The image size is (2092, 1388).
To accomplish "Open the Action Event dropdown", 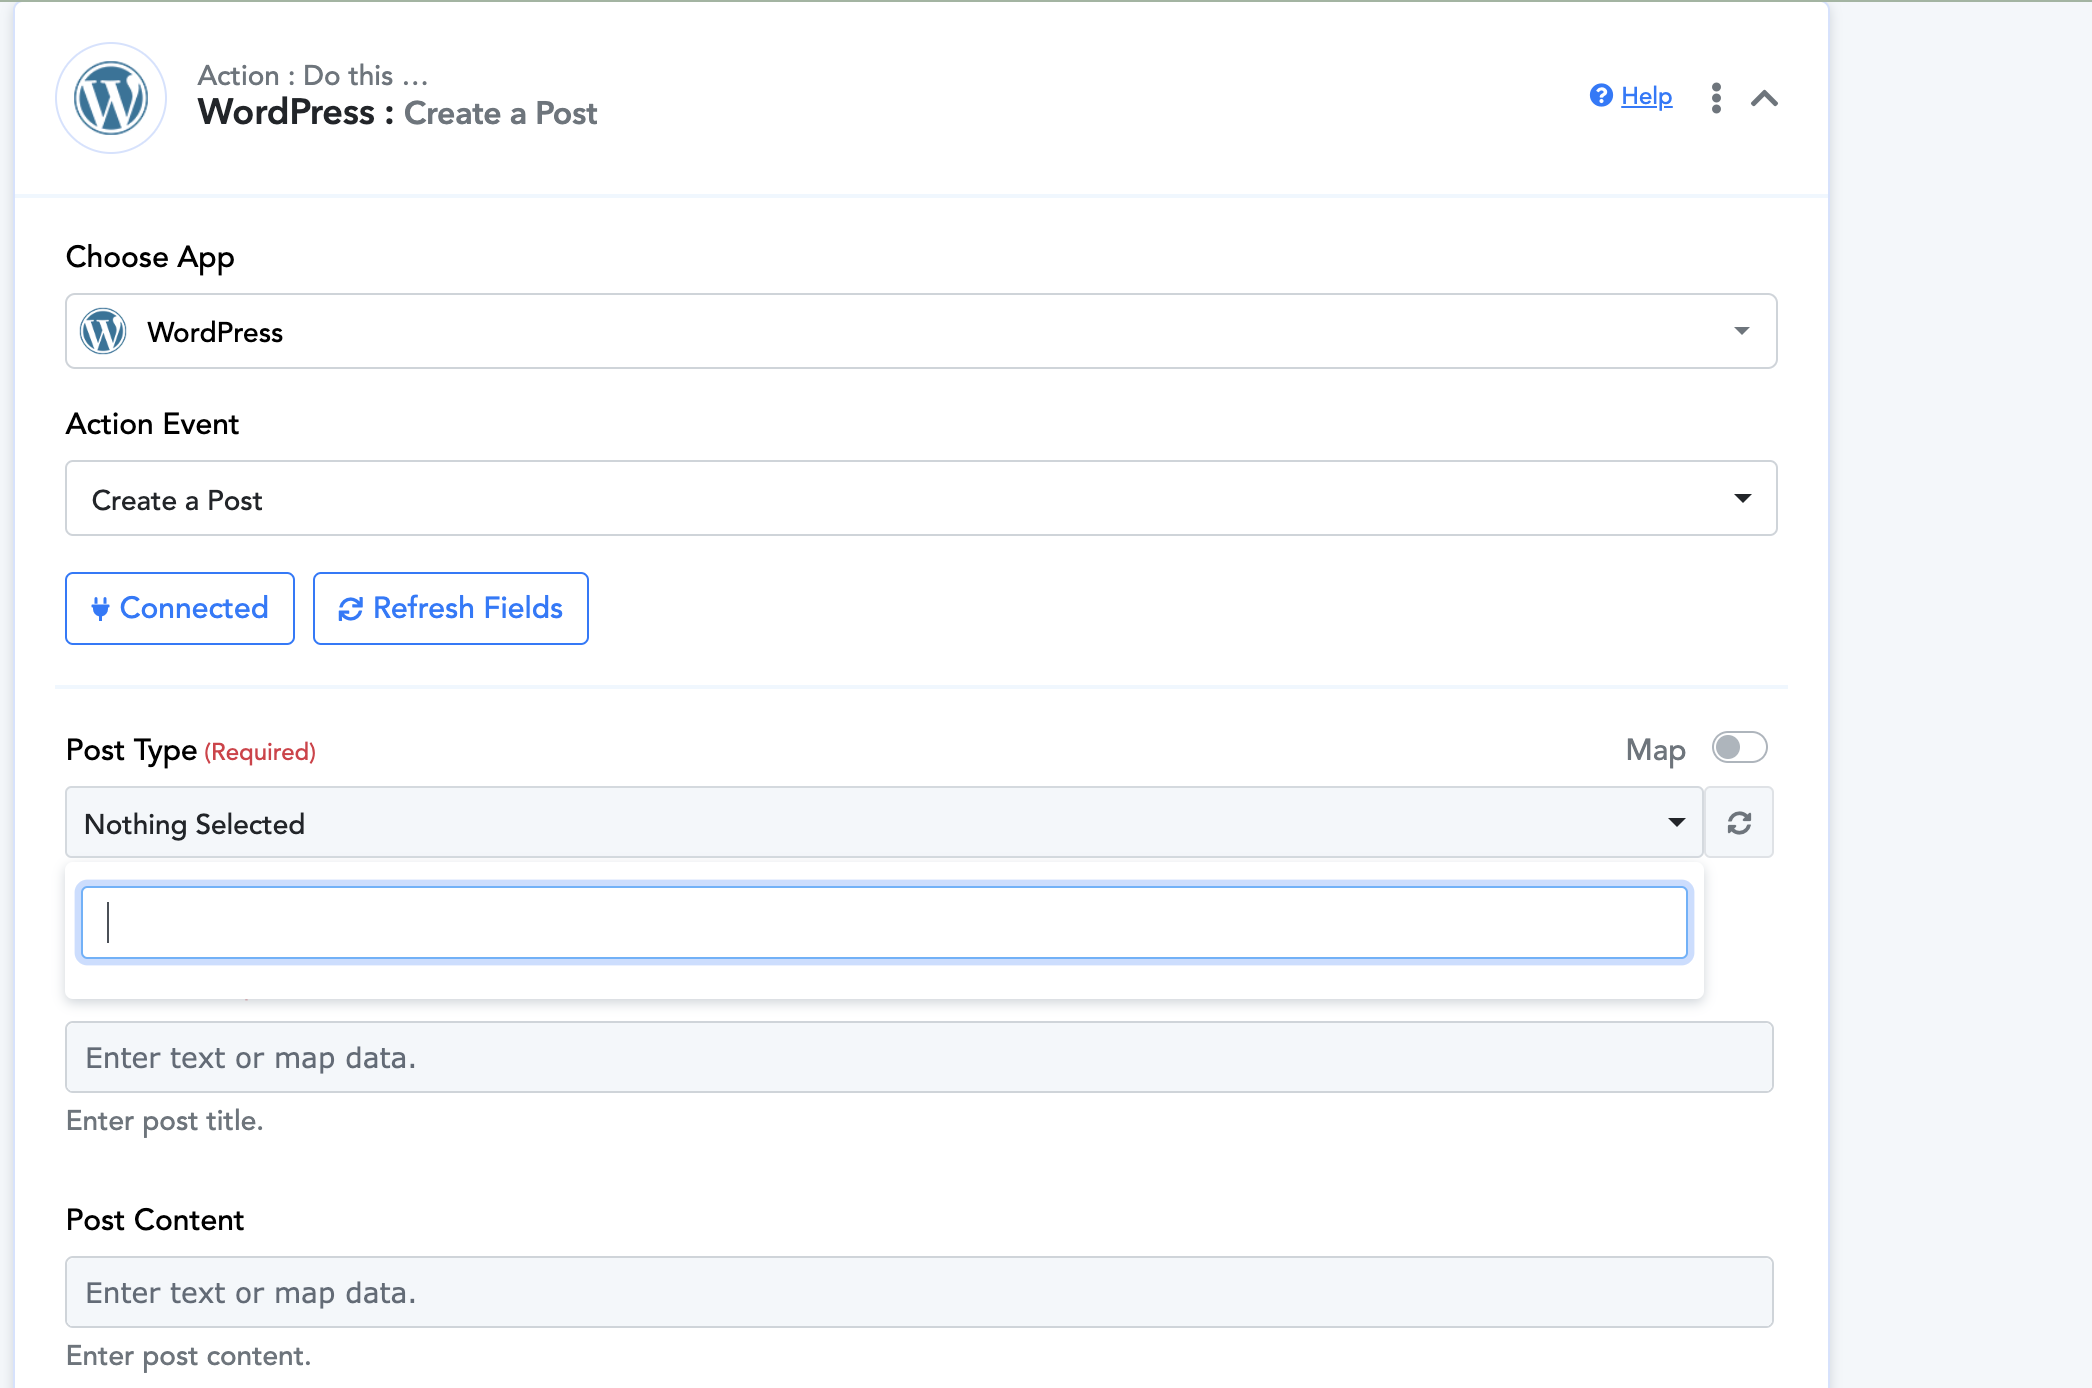I will click(921, 498).
